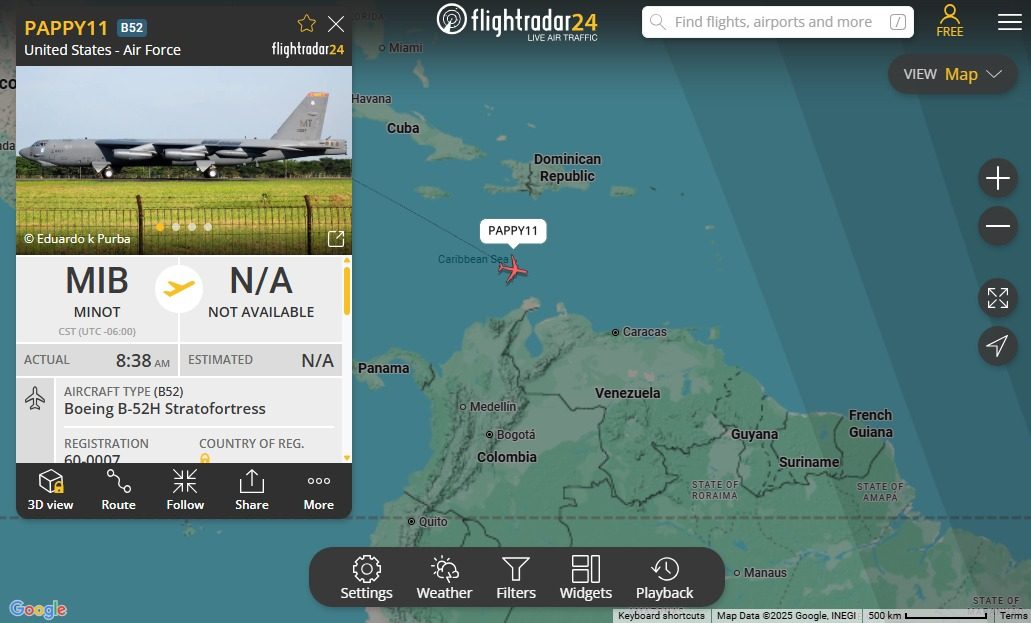Open map Settings gear
This screenshot has width=1031, height=623.
pos(366,578)
